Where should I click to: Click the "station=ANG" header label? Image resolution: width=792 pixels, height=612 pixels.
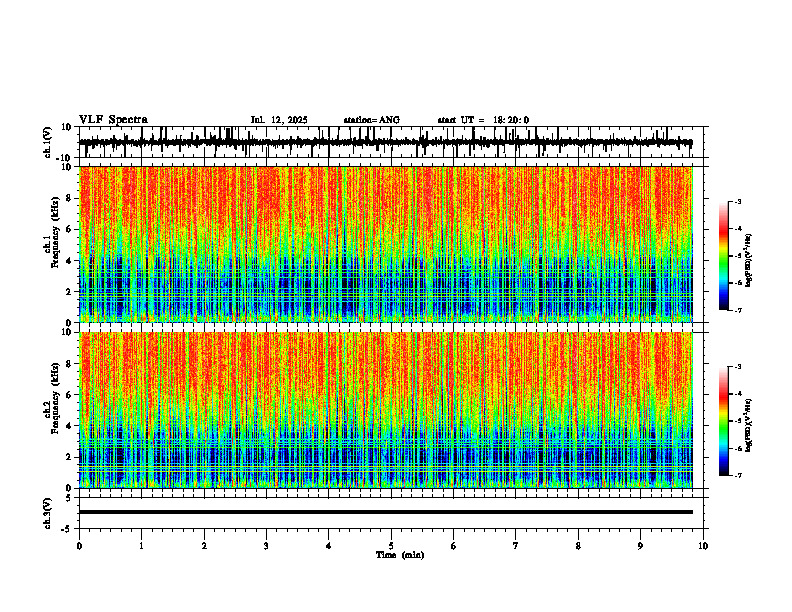point(372,120)
